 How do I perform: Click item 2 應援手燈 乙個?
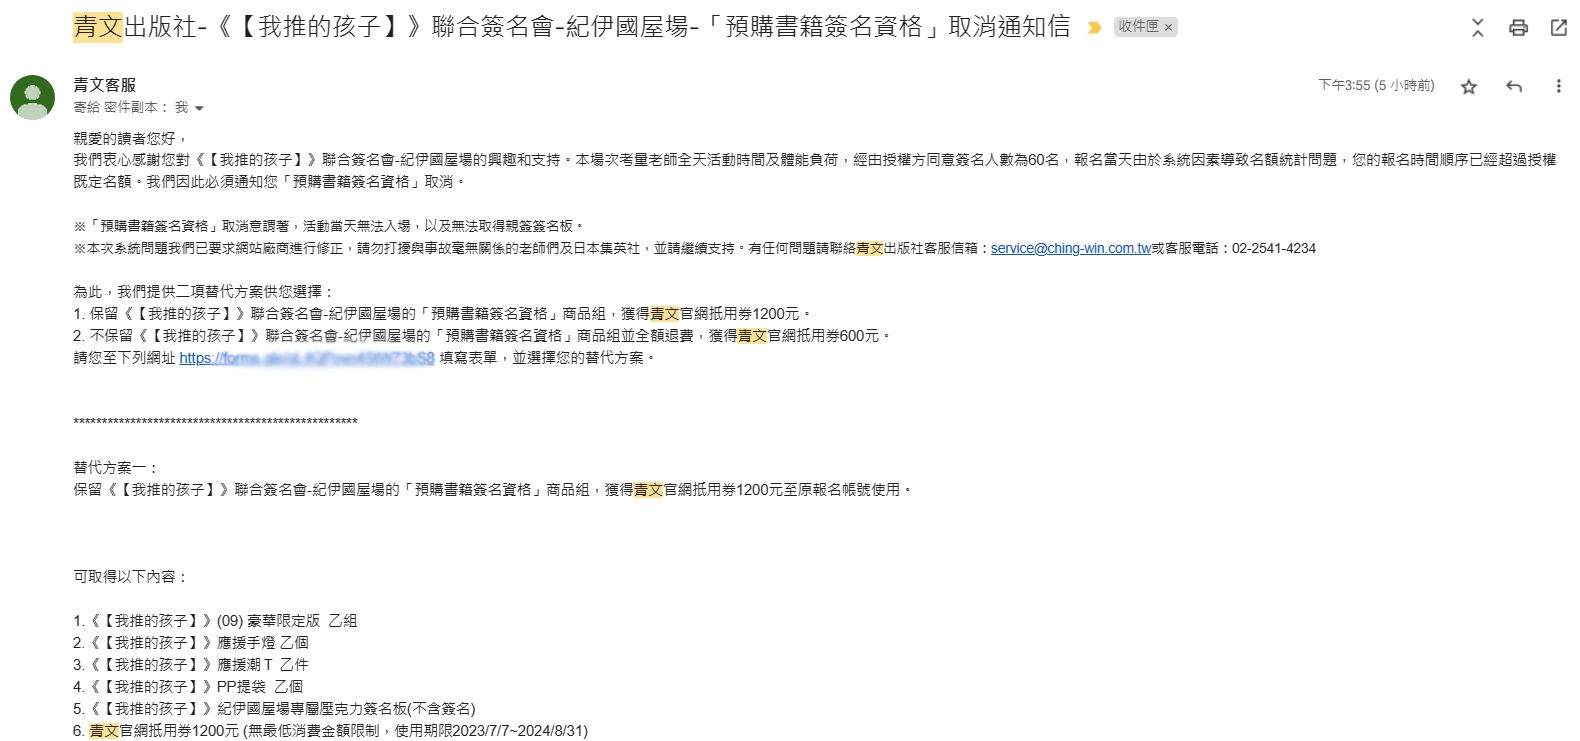click(191, 643)
